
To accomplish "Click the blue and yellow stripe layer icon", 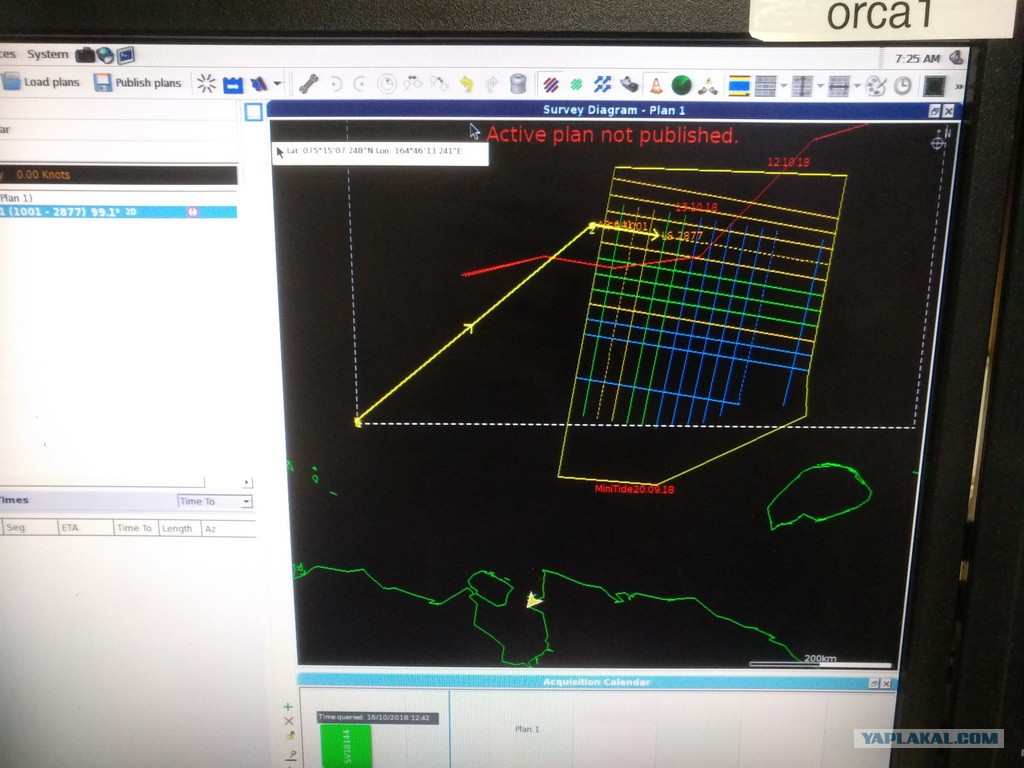I will [739, 86].
